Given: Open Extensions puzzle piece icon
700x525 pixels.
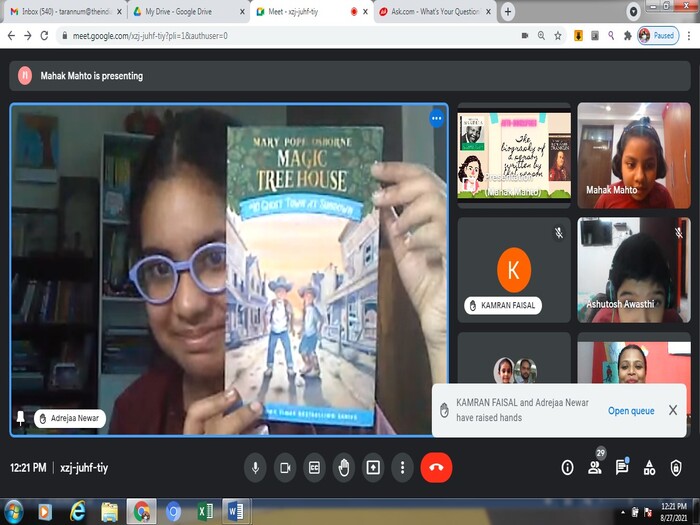Looking at the screenshot, I should [628, 36].
